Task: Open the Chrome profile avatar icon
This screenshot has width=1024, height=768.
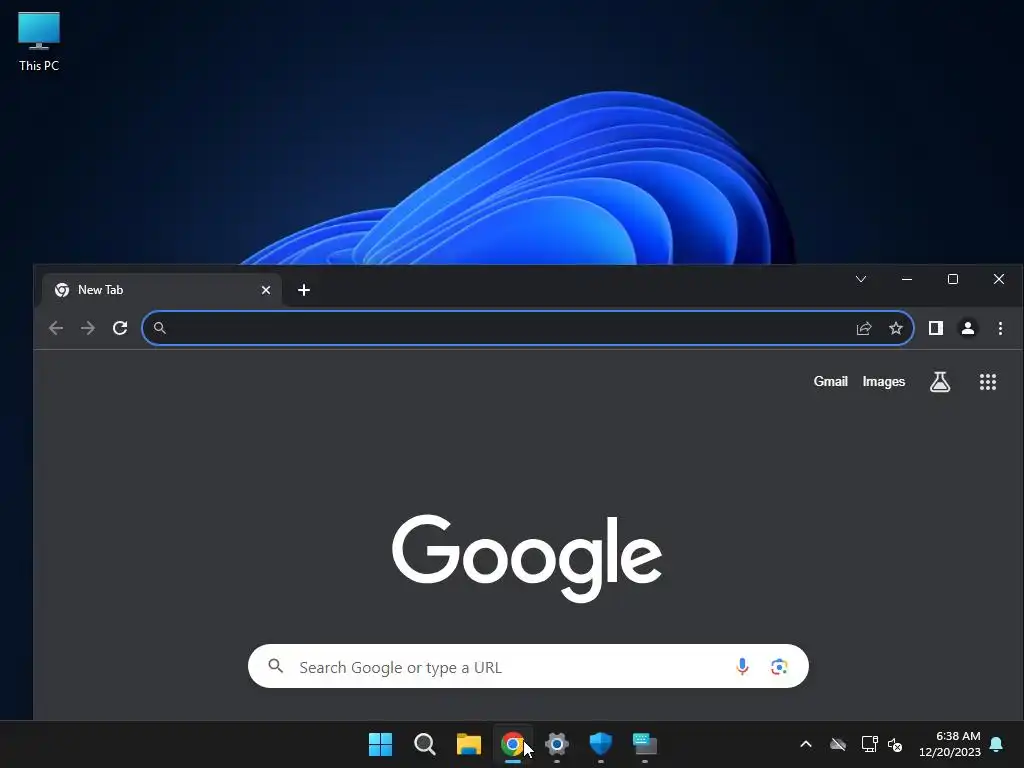Action: 968,328
